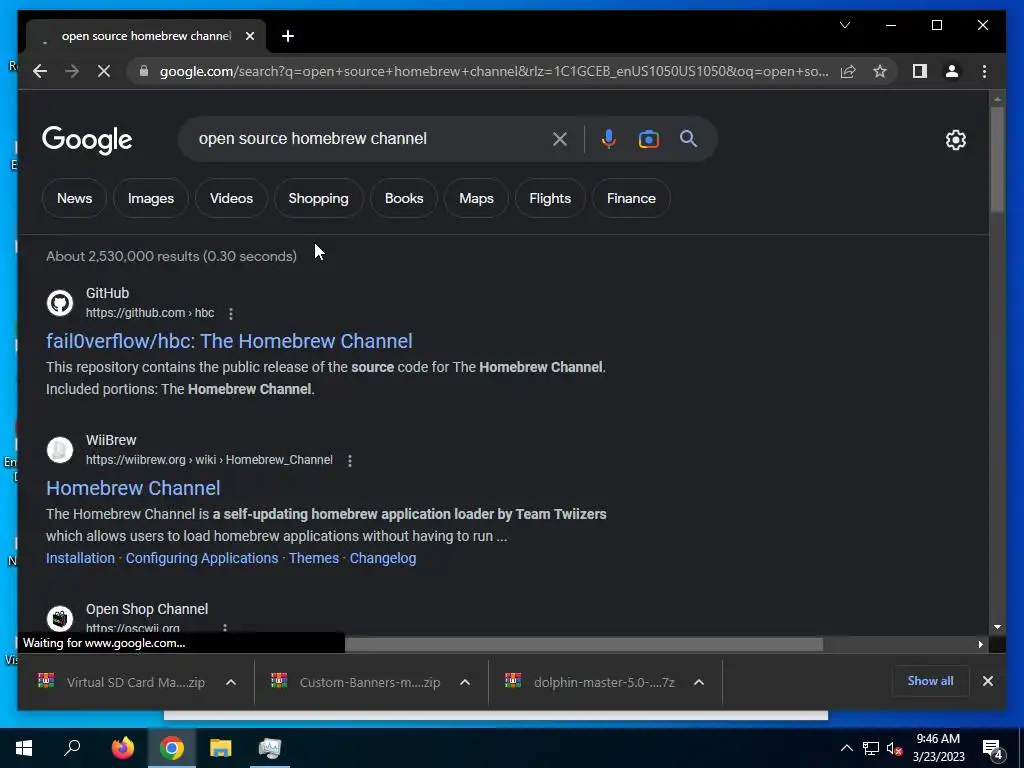Show hidden system tray icons
Screen dimensions: 1024x768
coord(846,748)
